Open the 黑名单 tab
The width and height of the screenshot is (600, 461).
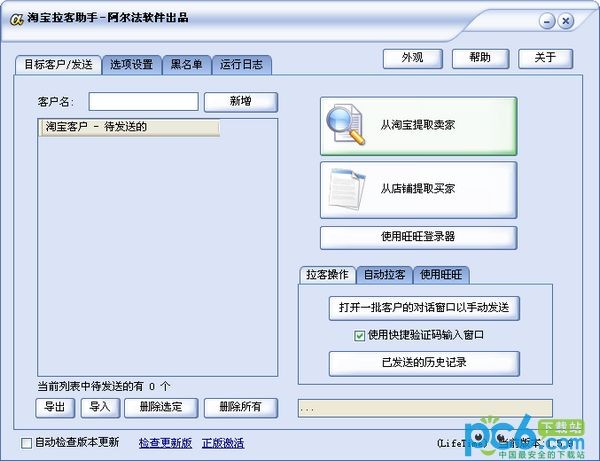click(x=187, y=64)
